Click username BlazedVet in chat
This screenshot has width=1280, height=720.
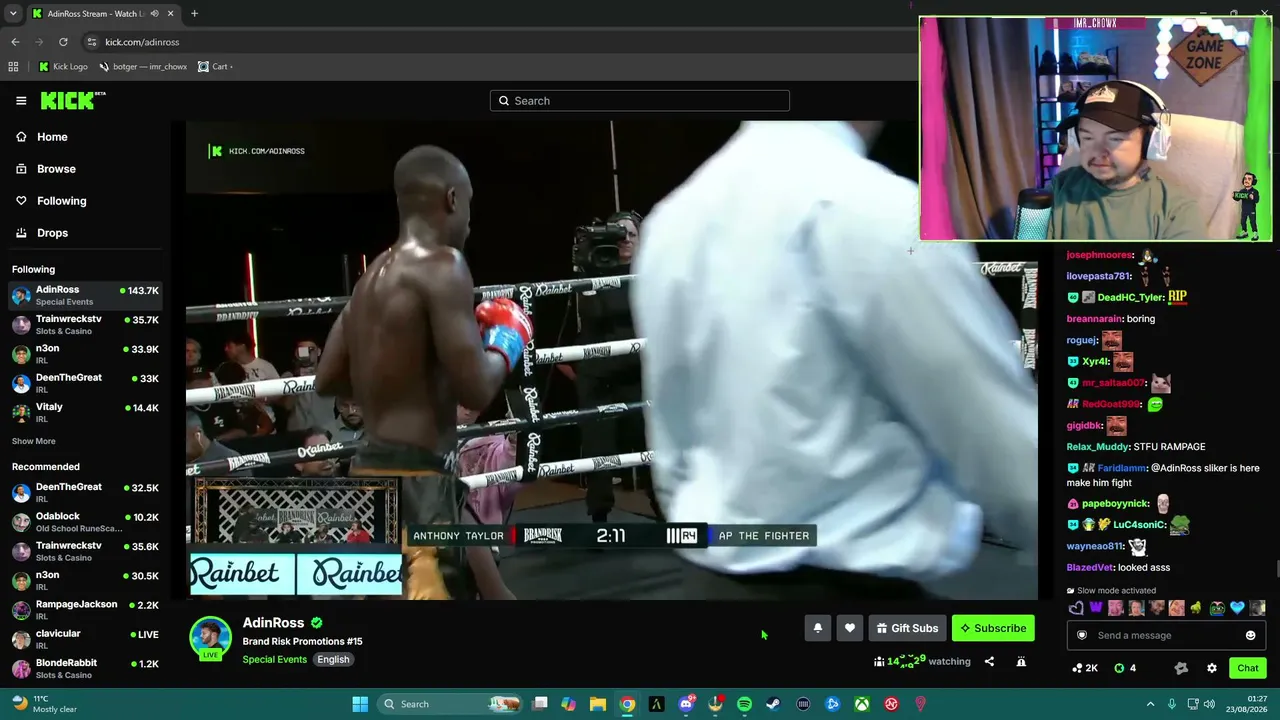[1090, 568]
